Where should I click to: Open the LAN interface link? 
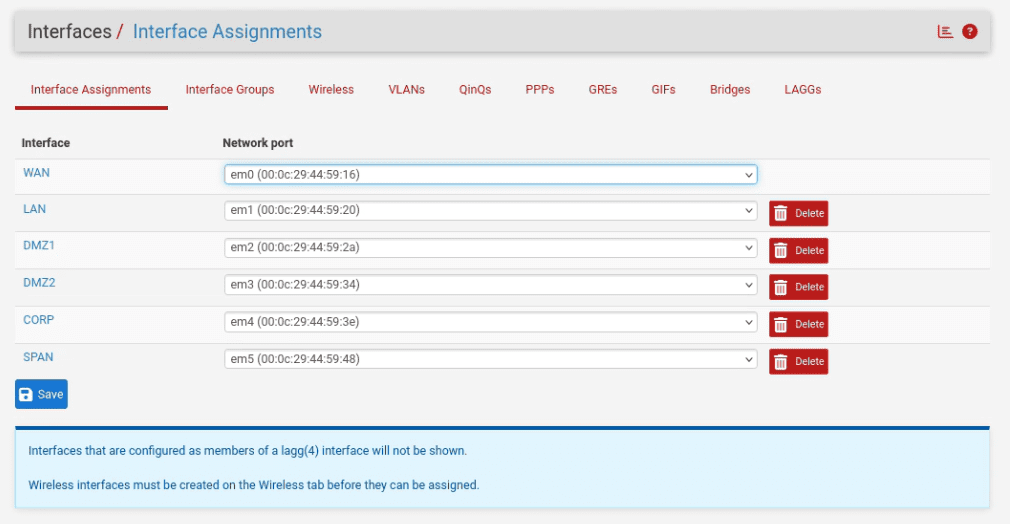pos(34,209)
